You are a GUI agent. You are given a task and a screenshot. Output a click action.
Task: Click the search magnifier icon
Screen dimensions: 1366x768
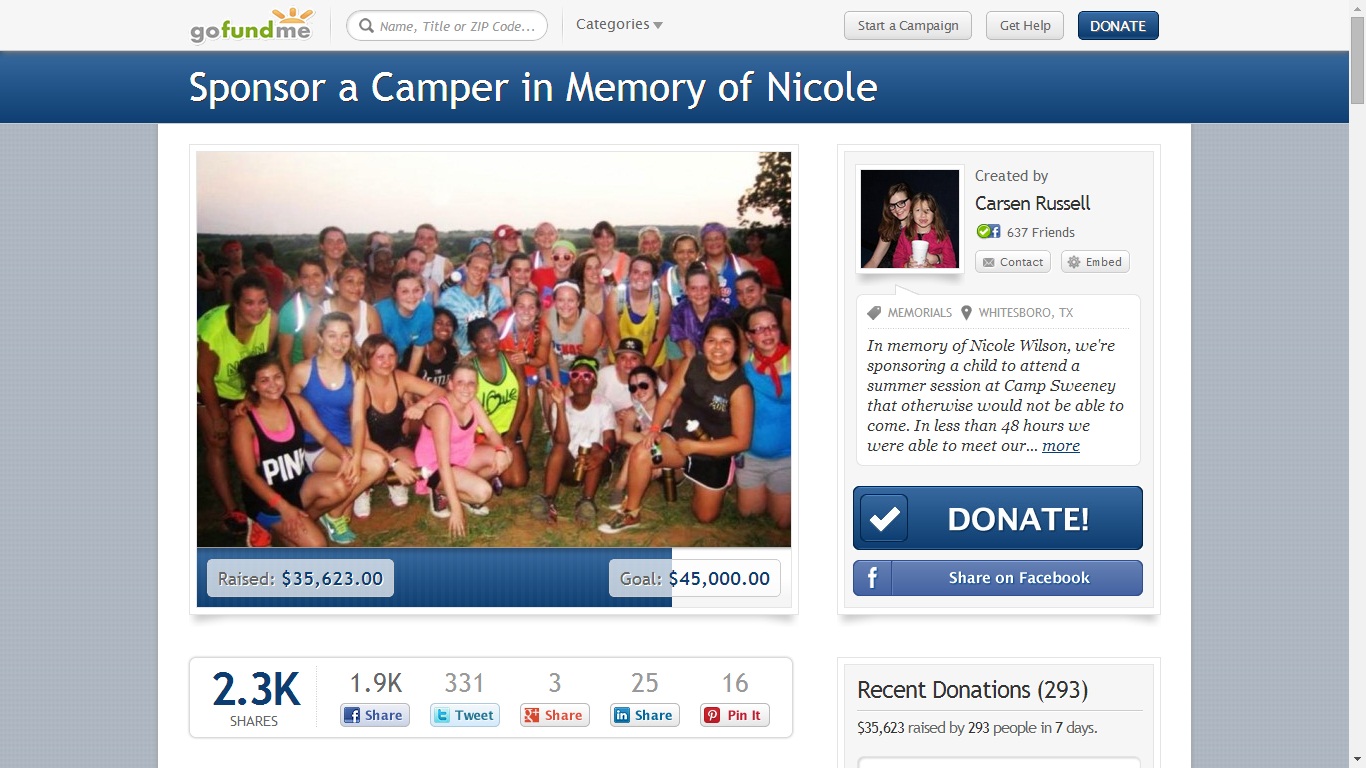[366, 26]
